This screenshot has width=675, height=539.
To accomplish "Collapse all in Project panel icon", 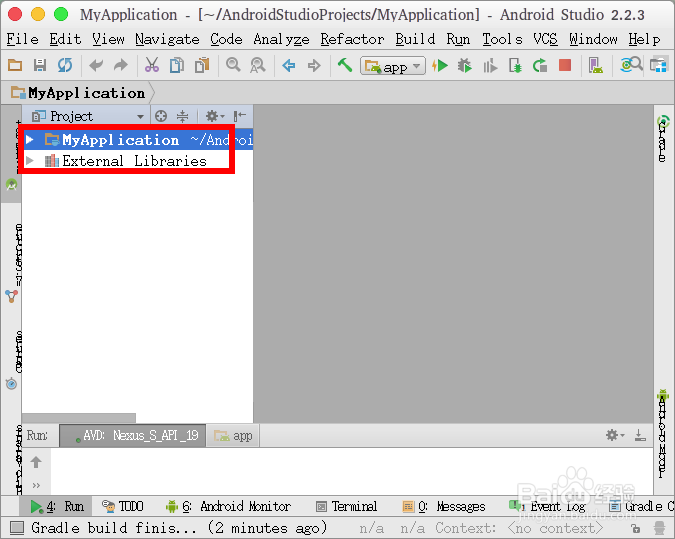I will point(183,116).
